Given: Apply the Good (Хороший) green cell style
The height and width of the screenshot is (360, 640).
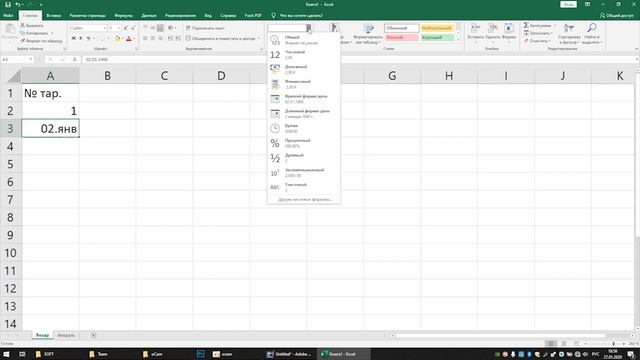Looking at the screenshot, I should click(437, 37).
